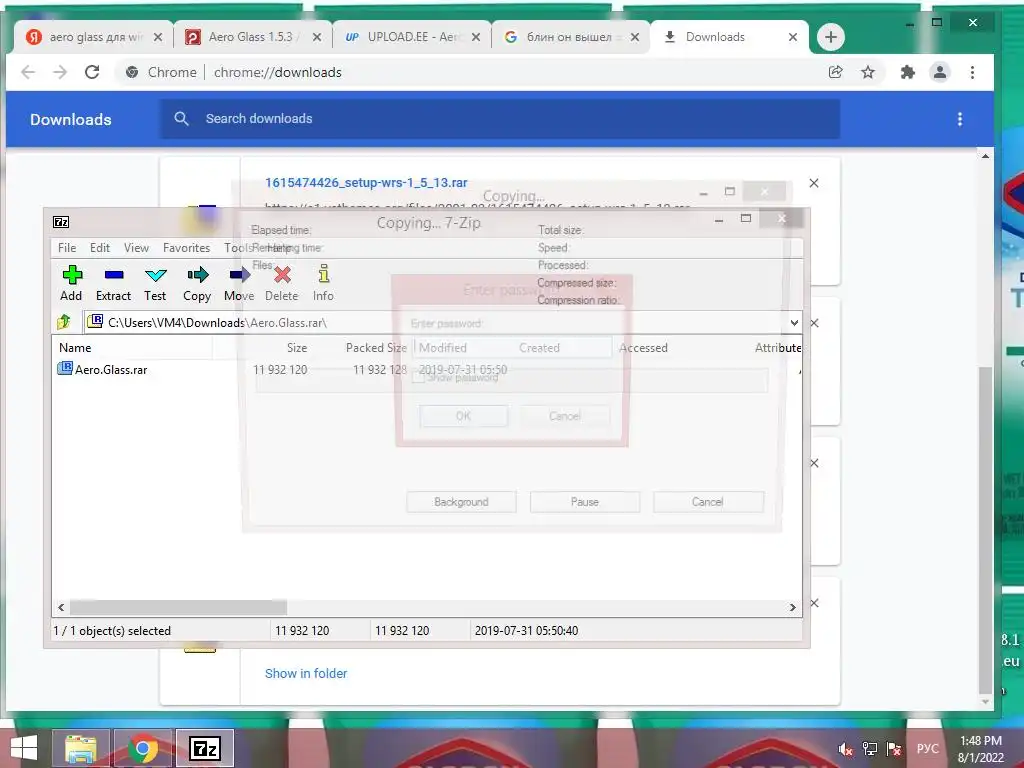Click the red Delete icon
The height and width of the screenshot is (768, 1024).
point(281,283)
